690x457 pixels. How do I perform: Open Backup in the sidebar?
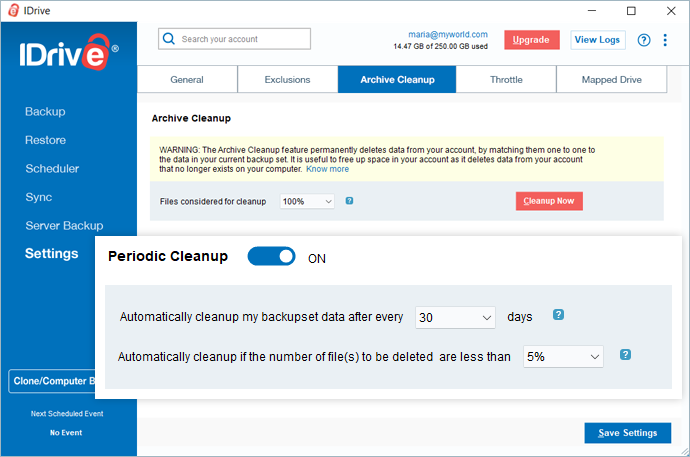coord(45,112)
